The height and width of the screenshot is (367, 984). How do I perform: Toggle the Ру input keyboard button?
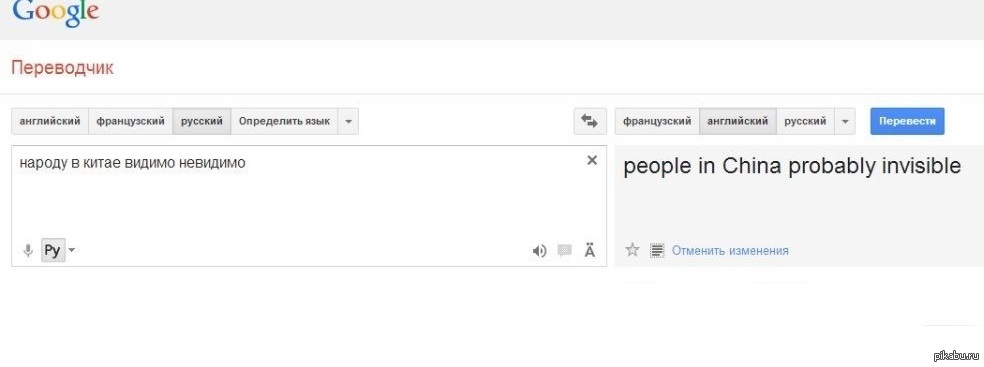53,251
